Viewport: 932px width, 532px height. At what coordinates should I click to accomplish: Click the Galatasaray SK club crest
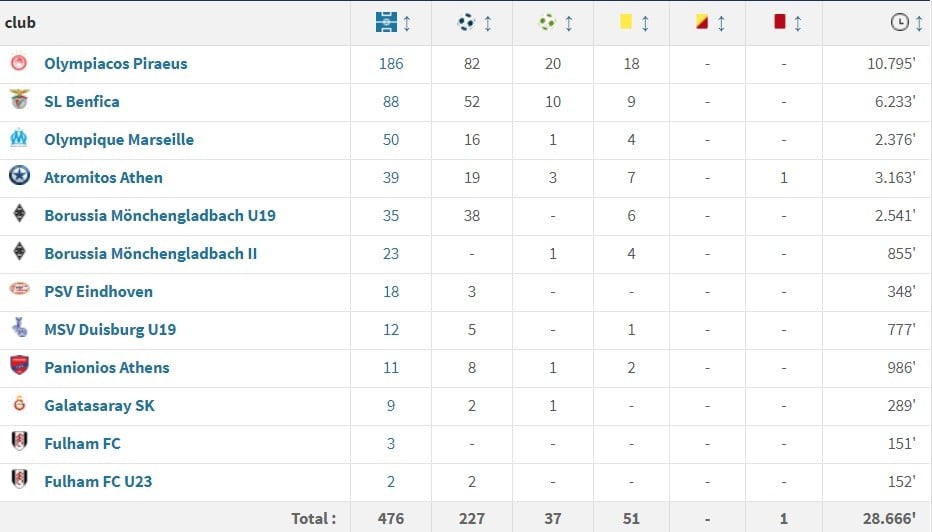click(20, 404)
